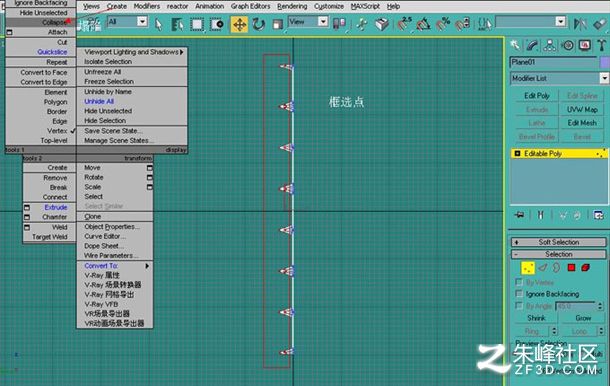Open the Display command panel tab
The height and width of the screenshot is (386, 610).
[x=585, y=46]
